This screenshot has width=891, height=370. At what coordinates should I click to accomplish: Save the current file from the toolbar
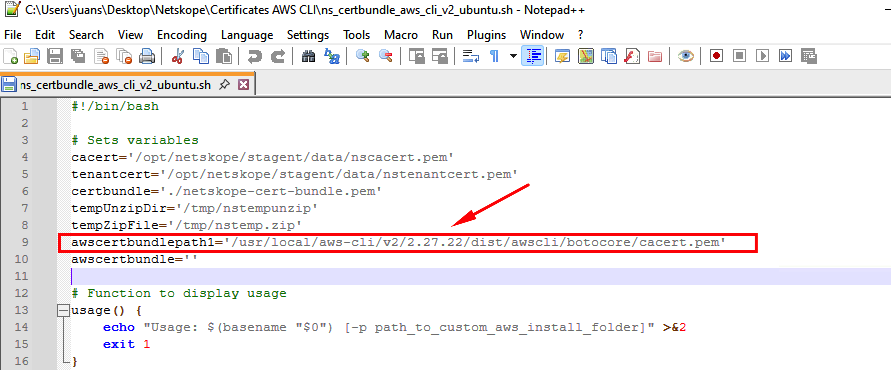coord(54,56)
